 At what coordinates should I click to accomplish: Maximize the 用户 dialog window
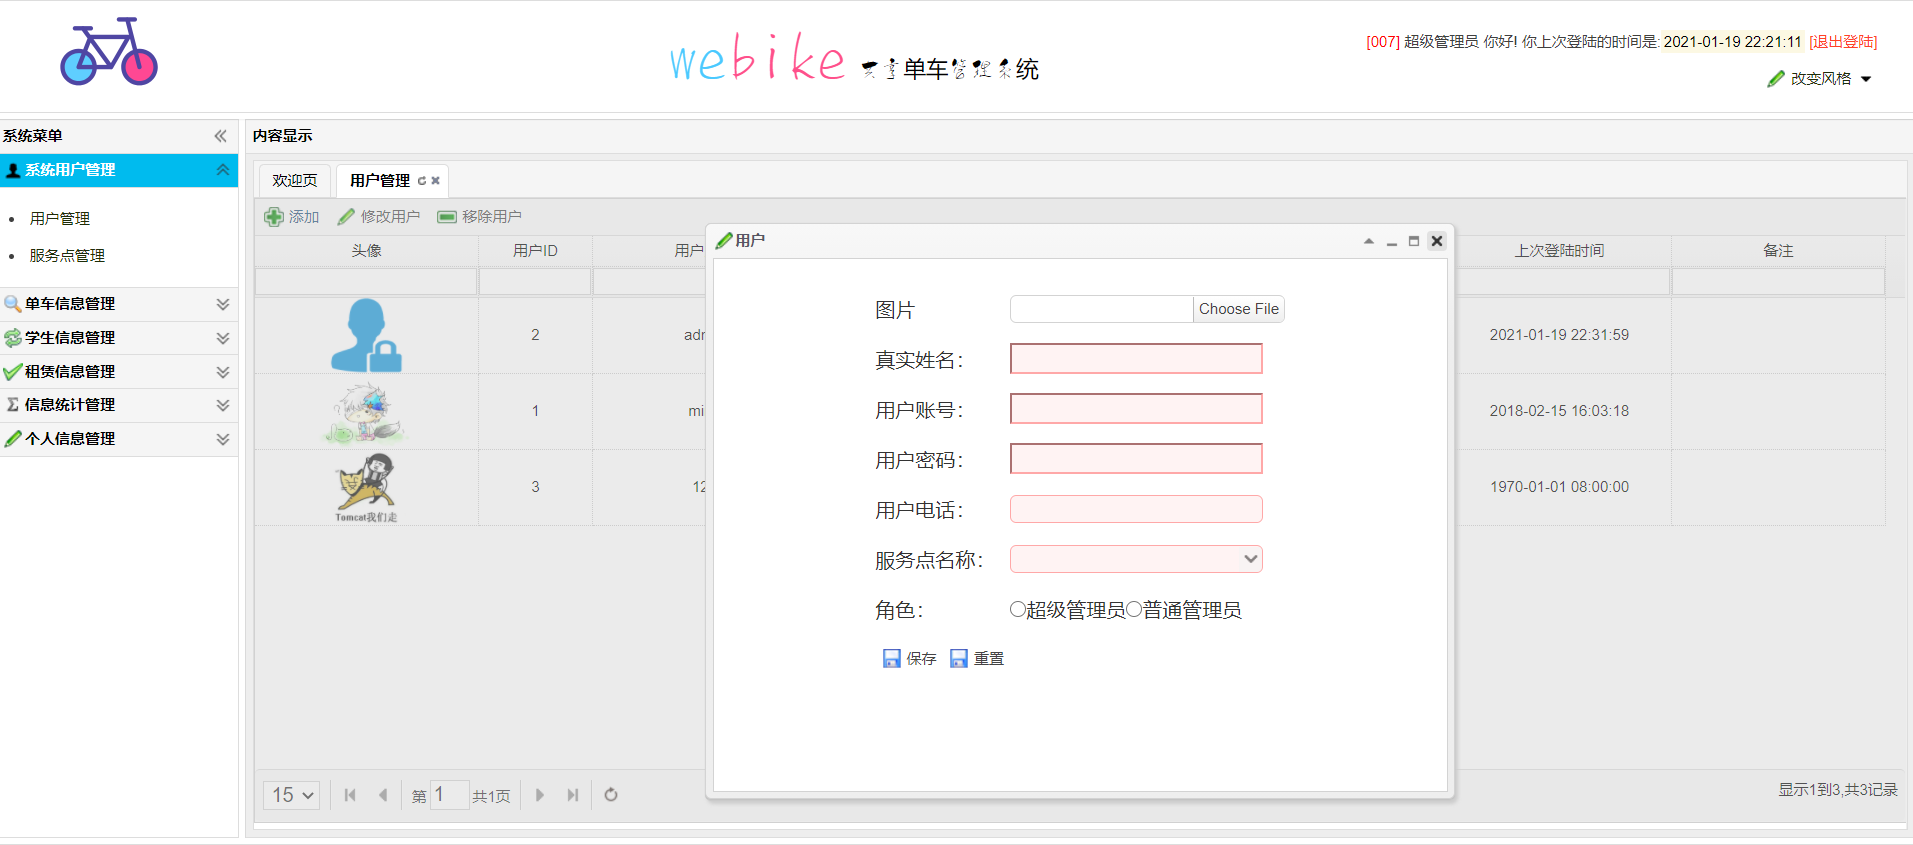pos(1414,241)
